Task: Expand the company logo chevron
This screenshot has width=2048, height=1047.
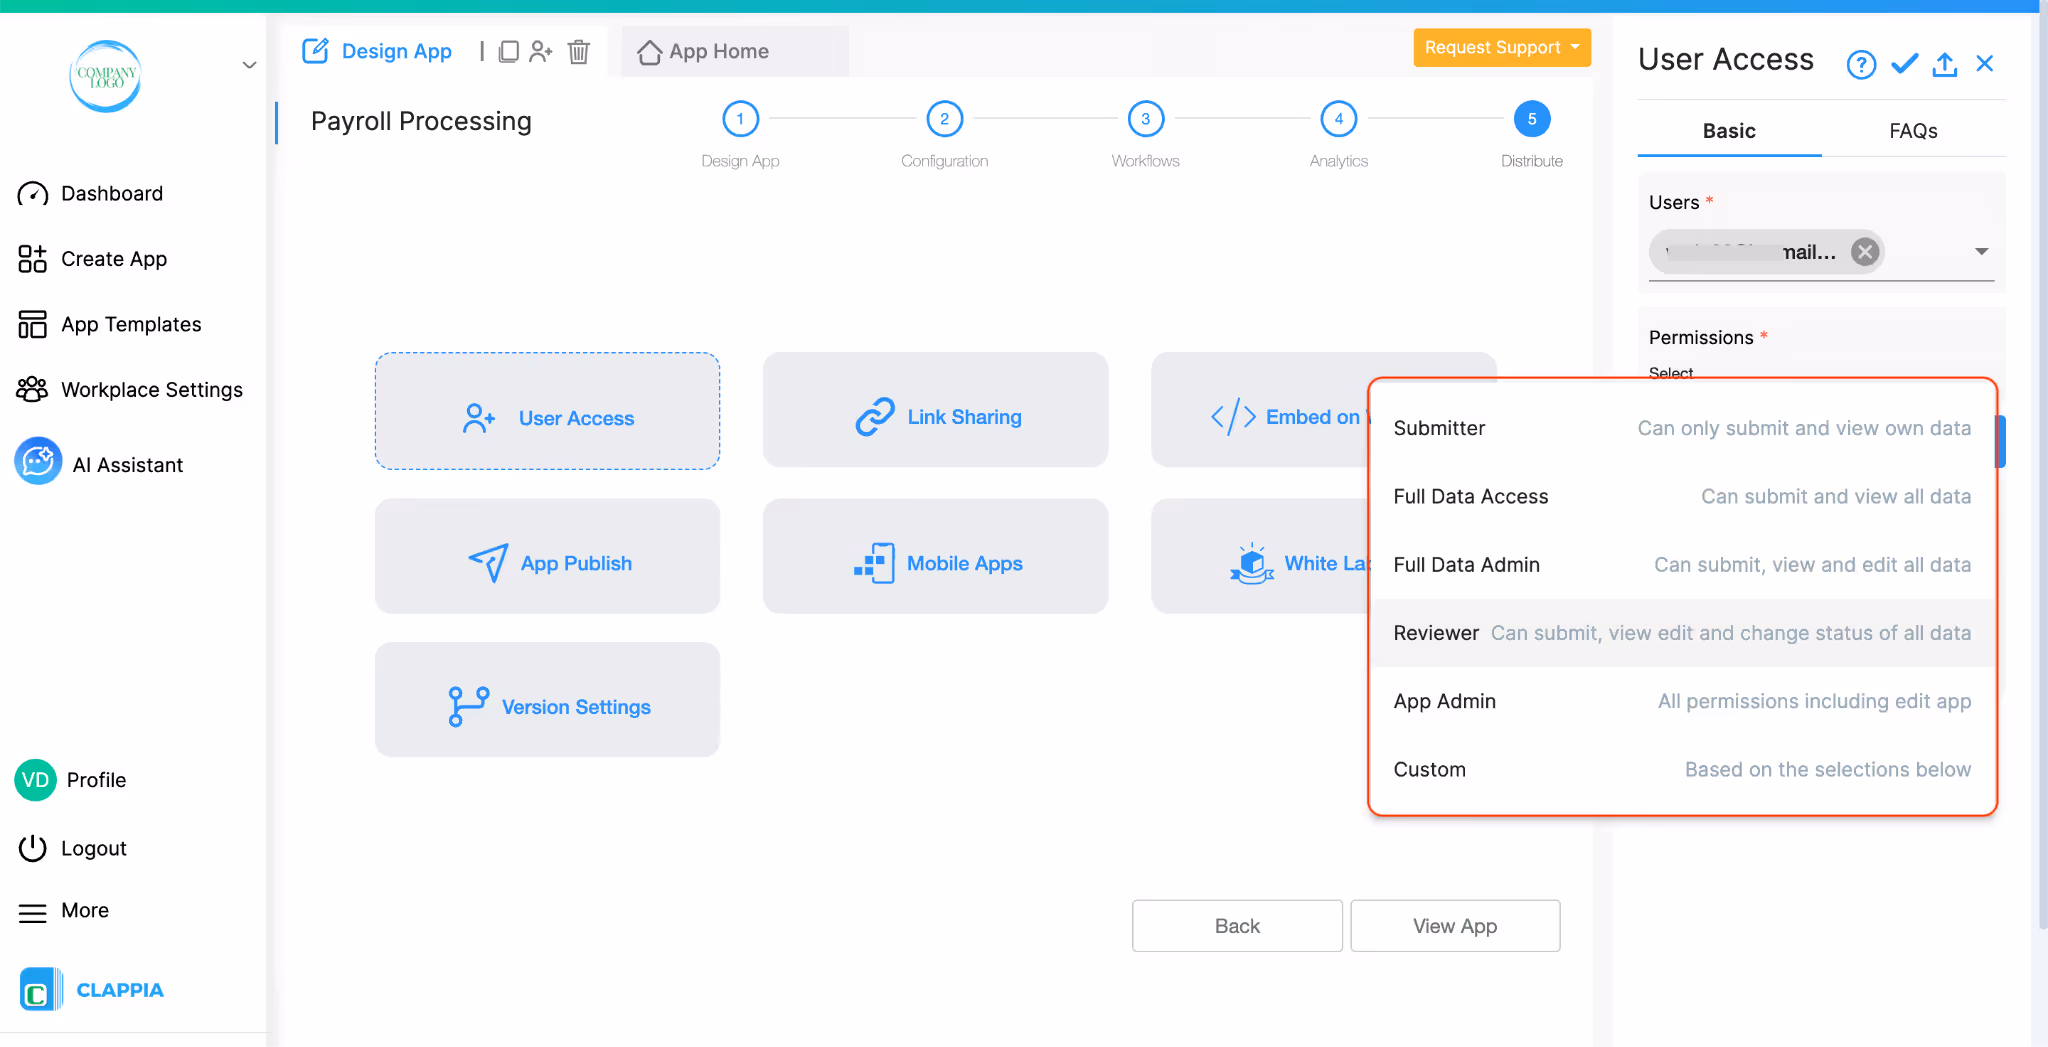Action: pyautogui.click(x=248, y=64)
